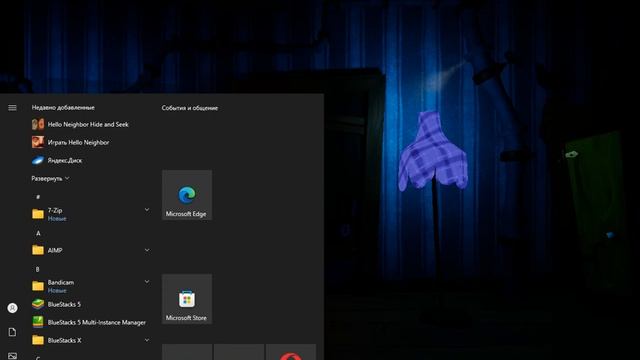Open Documents icon in Start sidebar
This screenshot has width=640, height=360.
(x=12, y=332)
